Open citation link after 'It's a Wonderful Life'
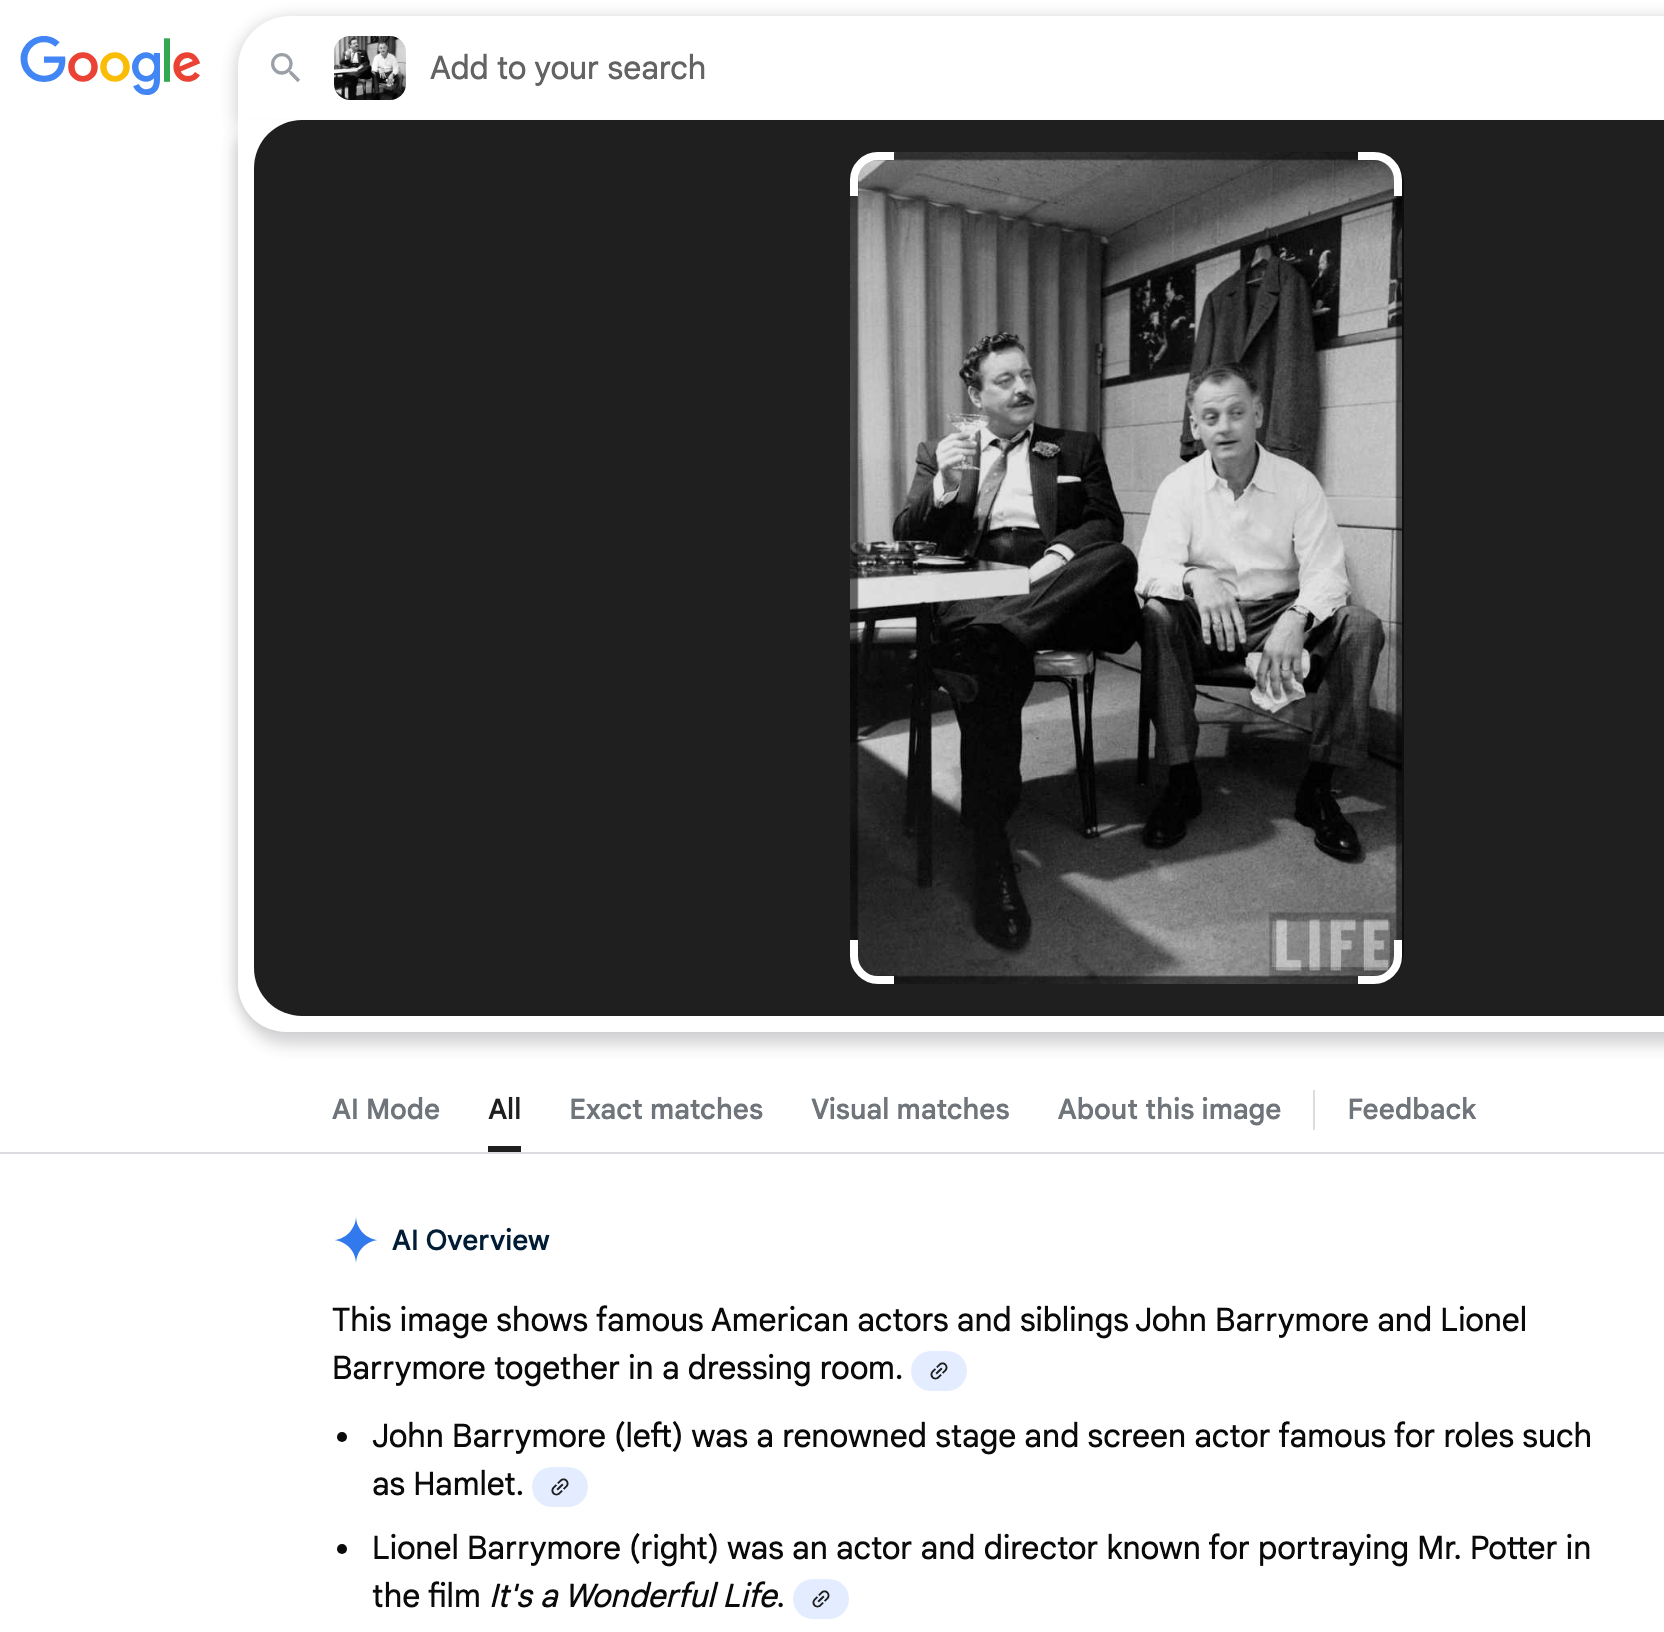Screen dimensions: 1664x1632 tap(820, 1599)
